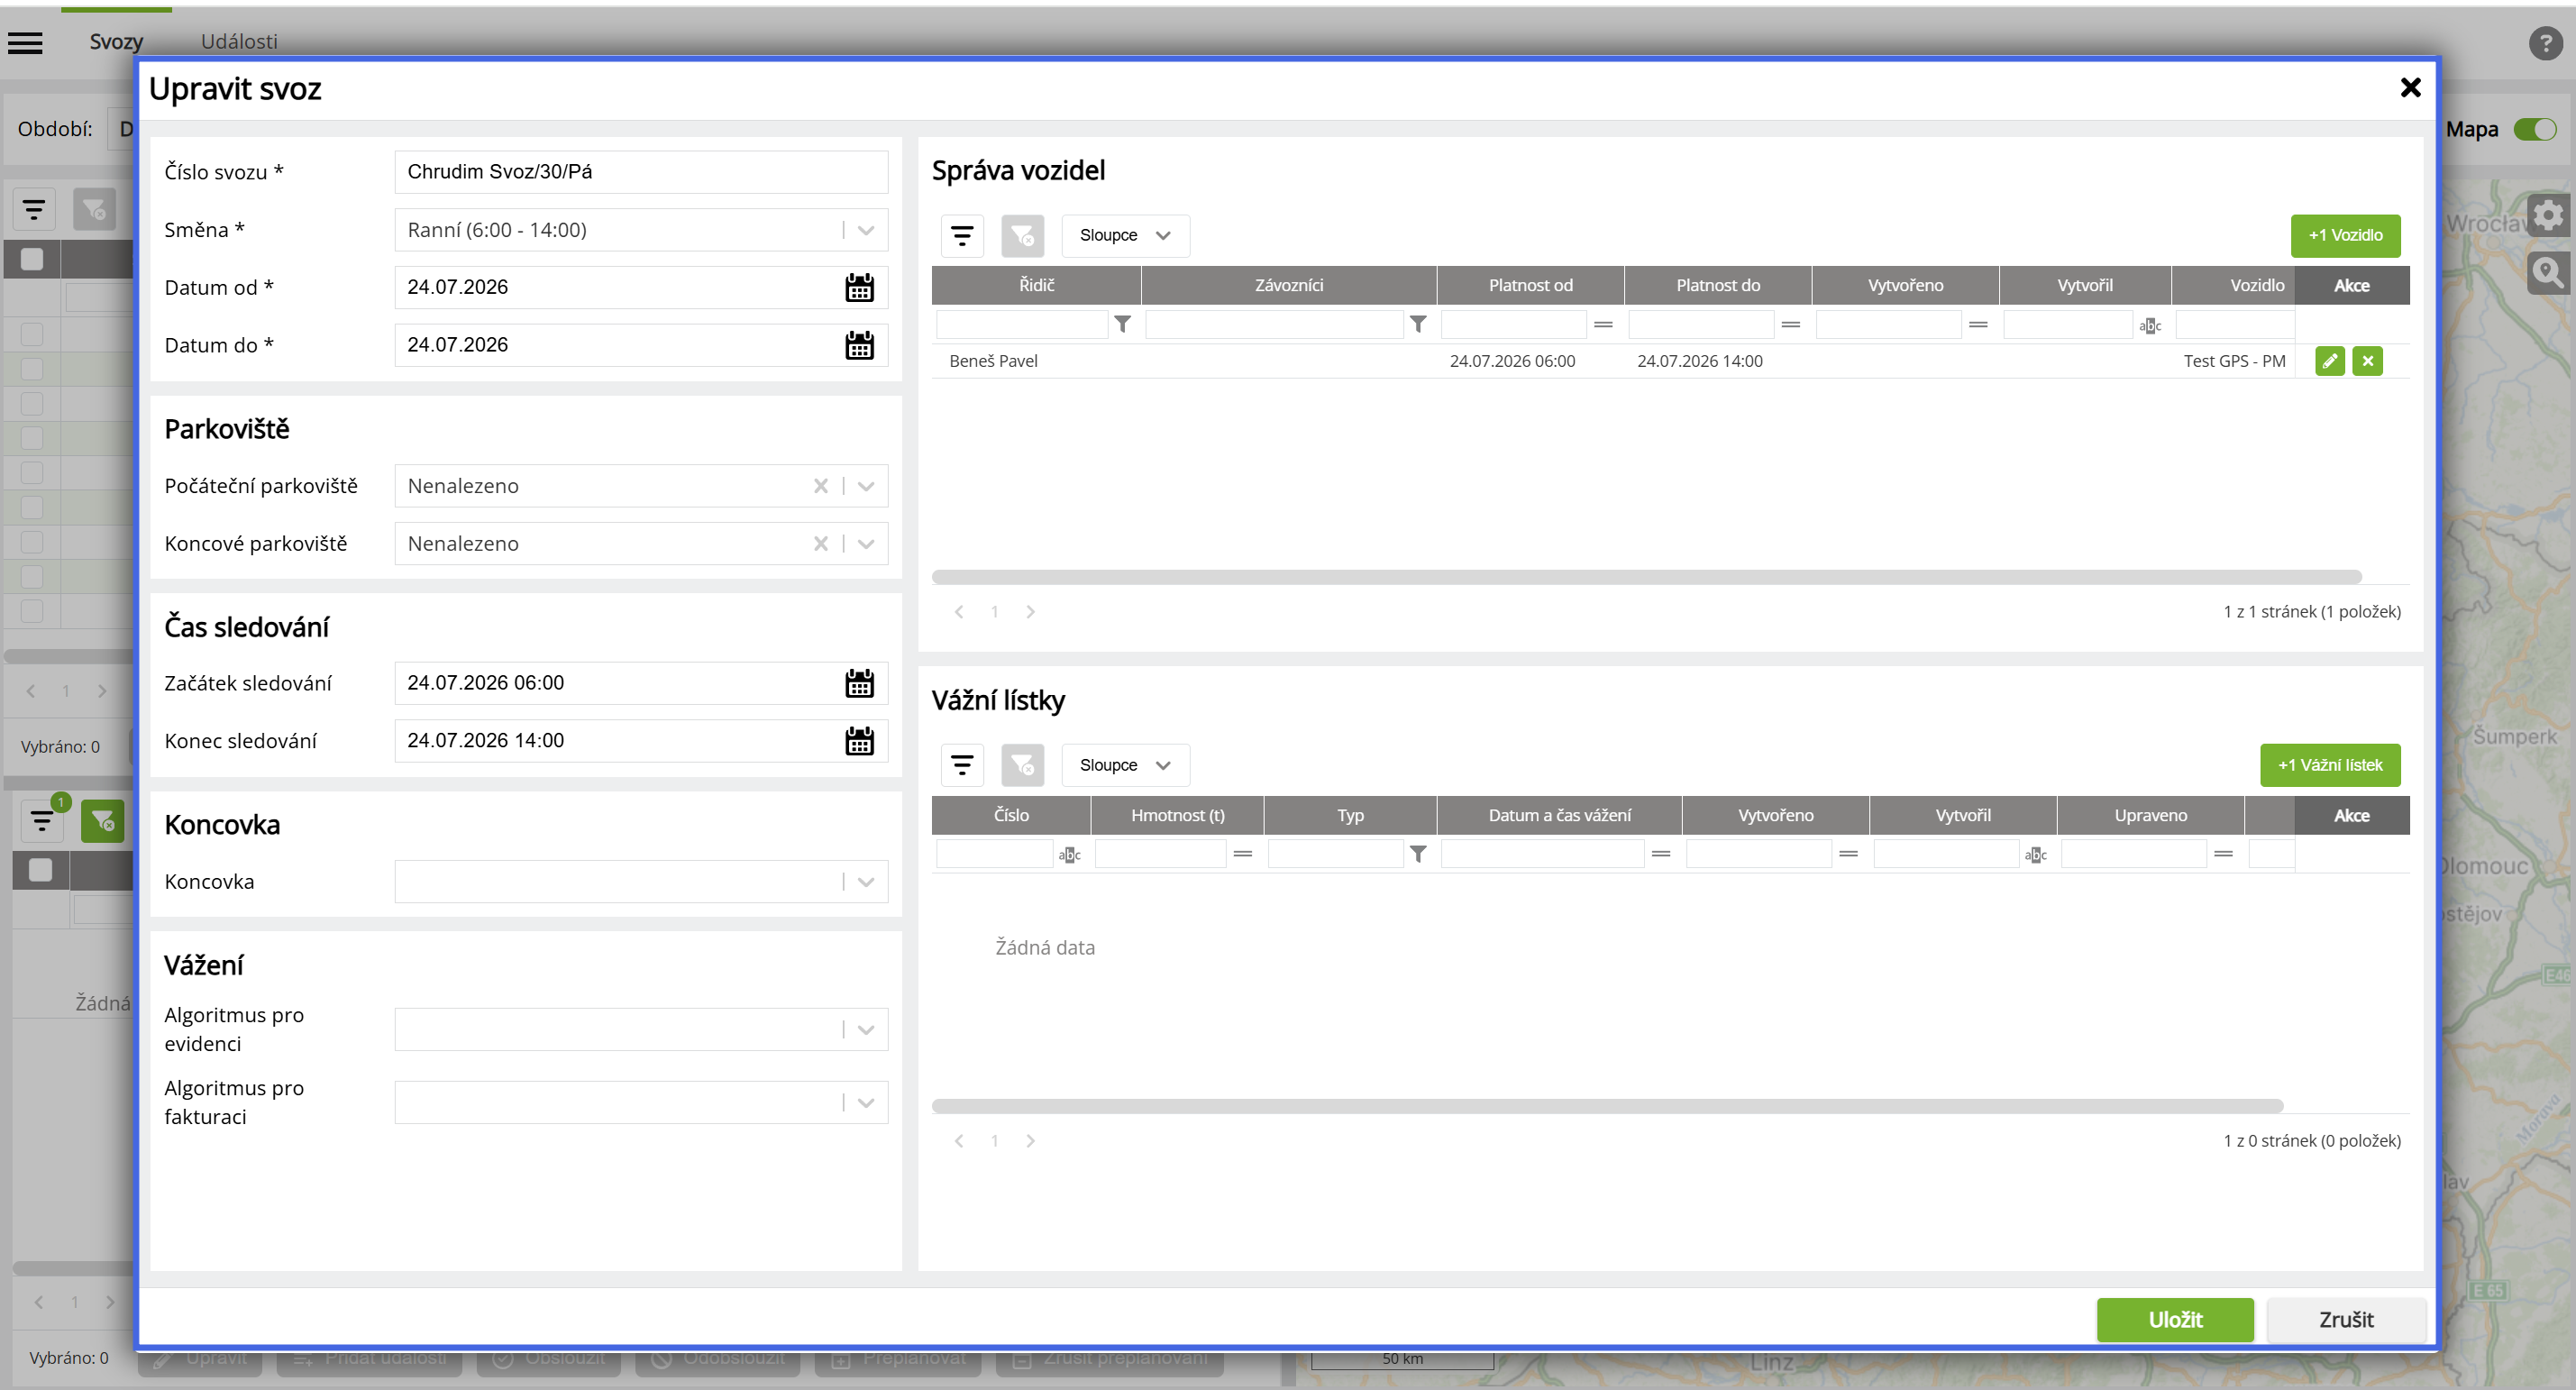Open Sloupce dropdown in Vážní lístky
The height and width of the screenshot is (1390, 2576).
(1125, 765)
